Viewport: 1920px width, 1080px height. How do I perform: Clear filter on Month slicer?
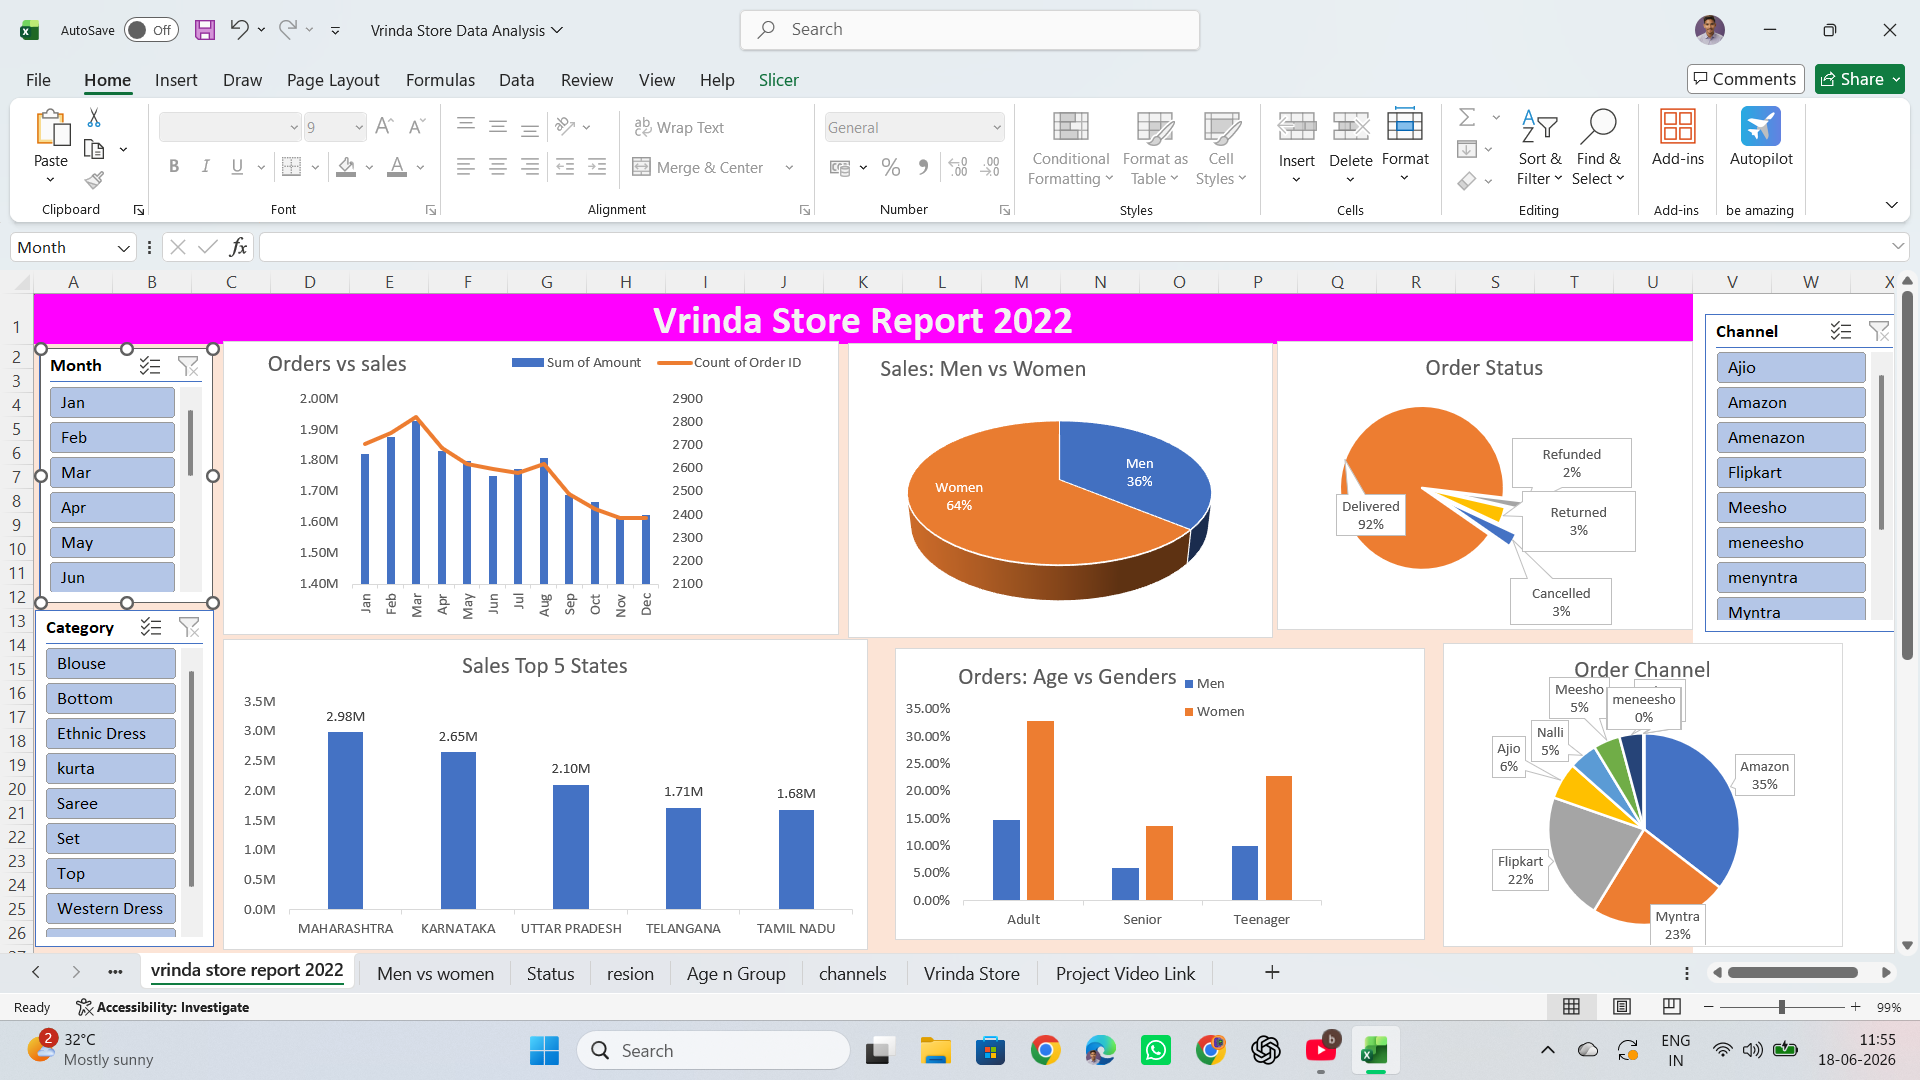point(188,366)
